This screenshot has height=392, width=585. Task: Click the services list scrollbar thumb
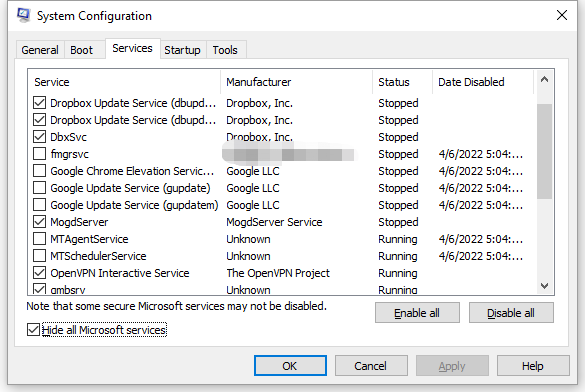coord(544,151)
